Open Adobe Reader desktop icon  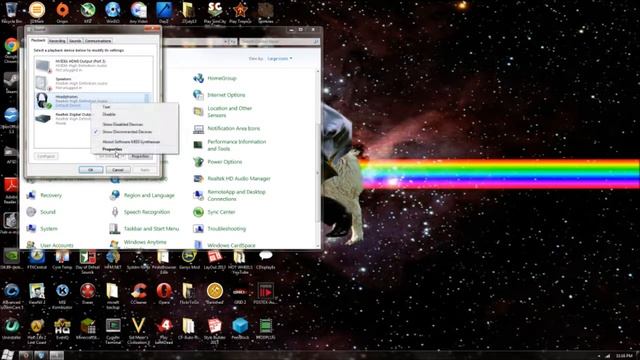(11, 190)
